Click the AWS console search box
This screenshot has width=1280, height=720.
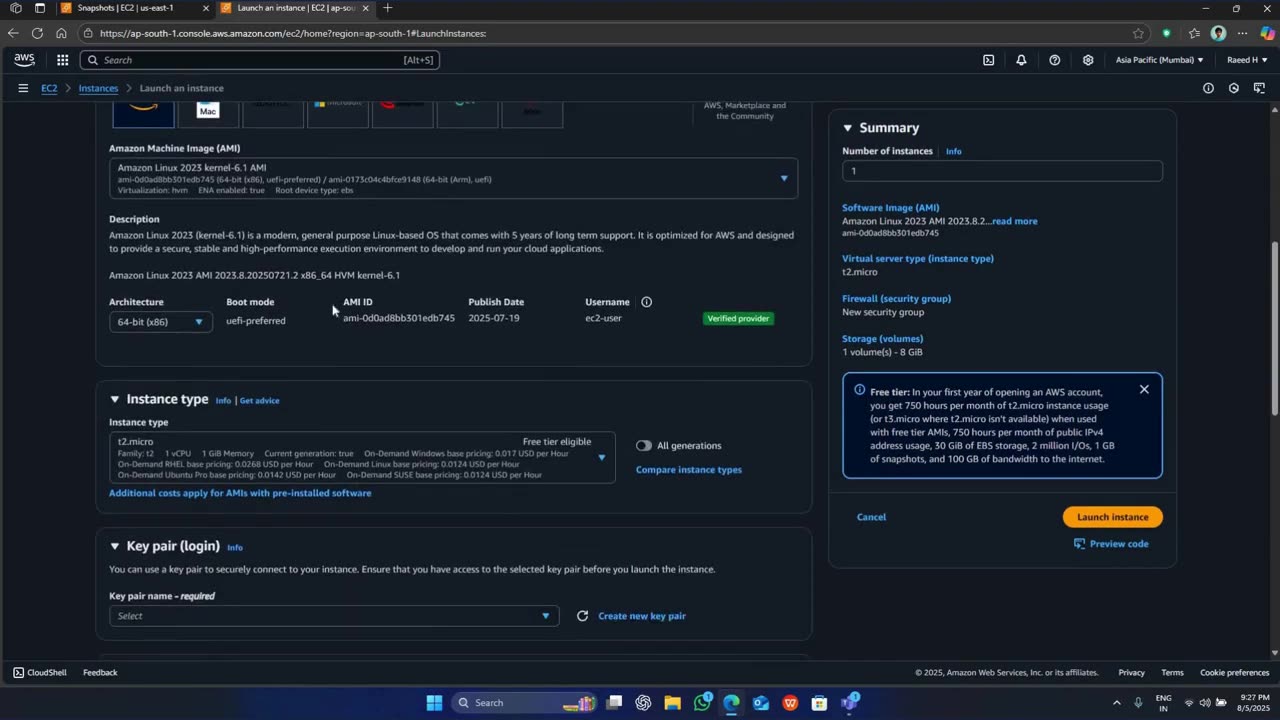259,60
